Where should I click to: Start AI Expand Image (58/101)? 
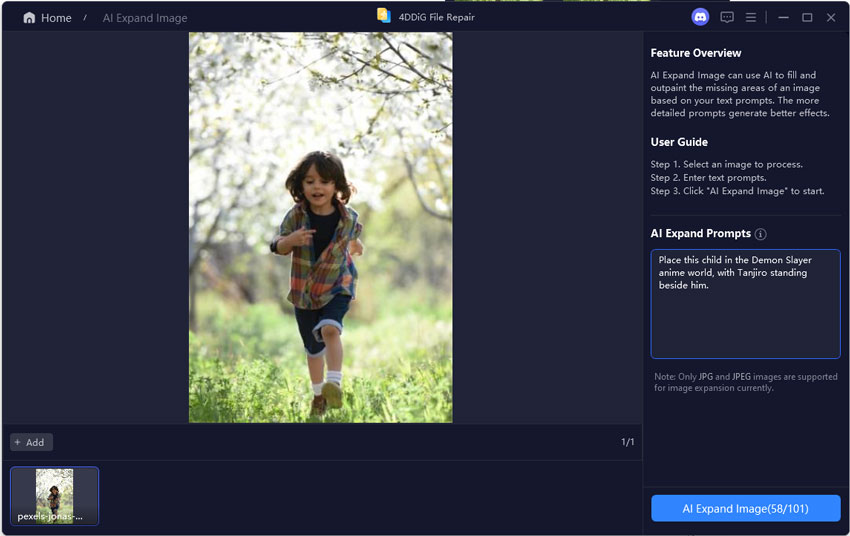(745, 508)
